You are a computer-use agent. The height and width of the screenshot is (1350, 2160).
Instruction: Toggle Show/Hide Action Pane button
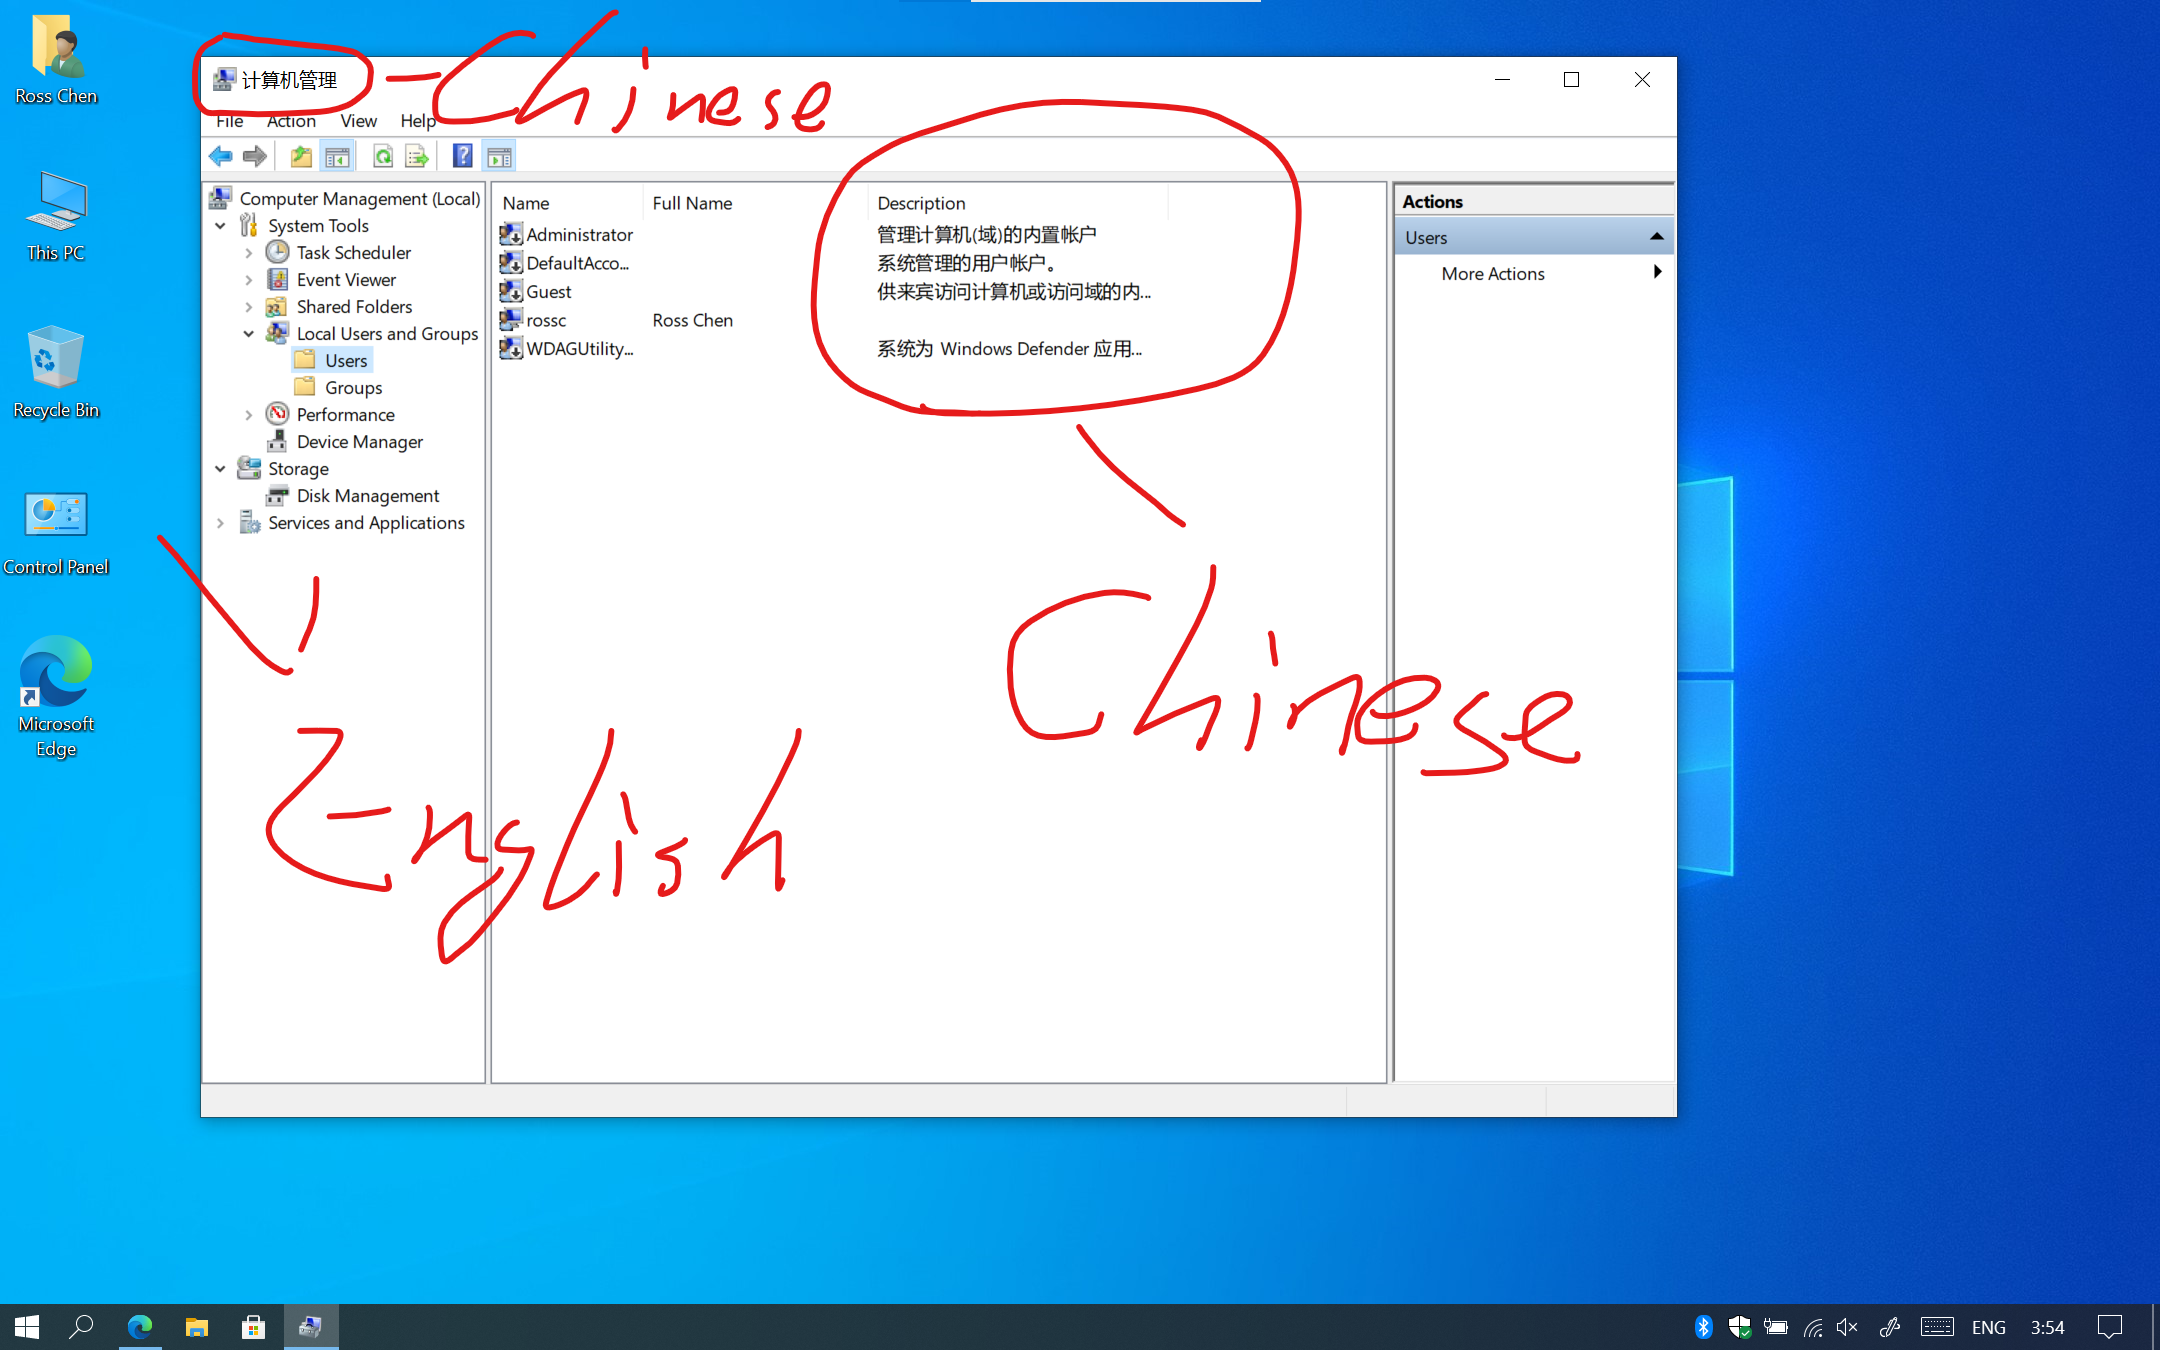499,156
